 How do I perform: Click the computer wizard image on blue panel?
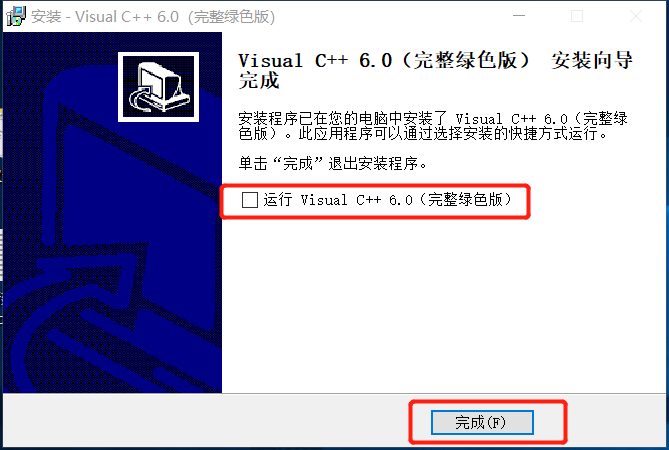click(x=158, y=87)
